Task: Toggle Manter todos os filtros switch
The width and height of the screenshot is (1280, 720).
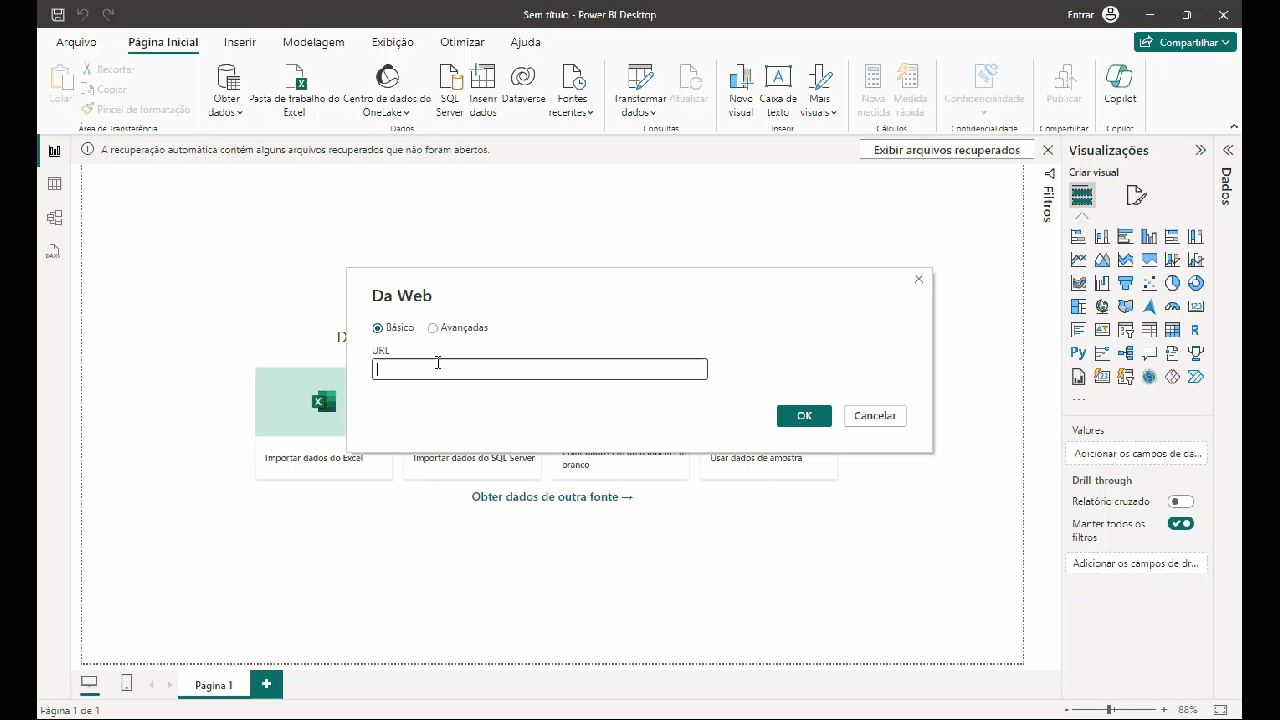Action: [1181, 524]
